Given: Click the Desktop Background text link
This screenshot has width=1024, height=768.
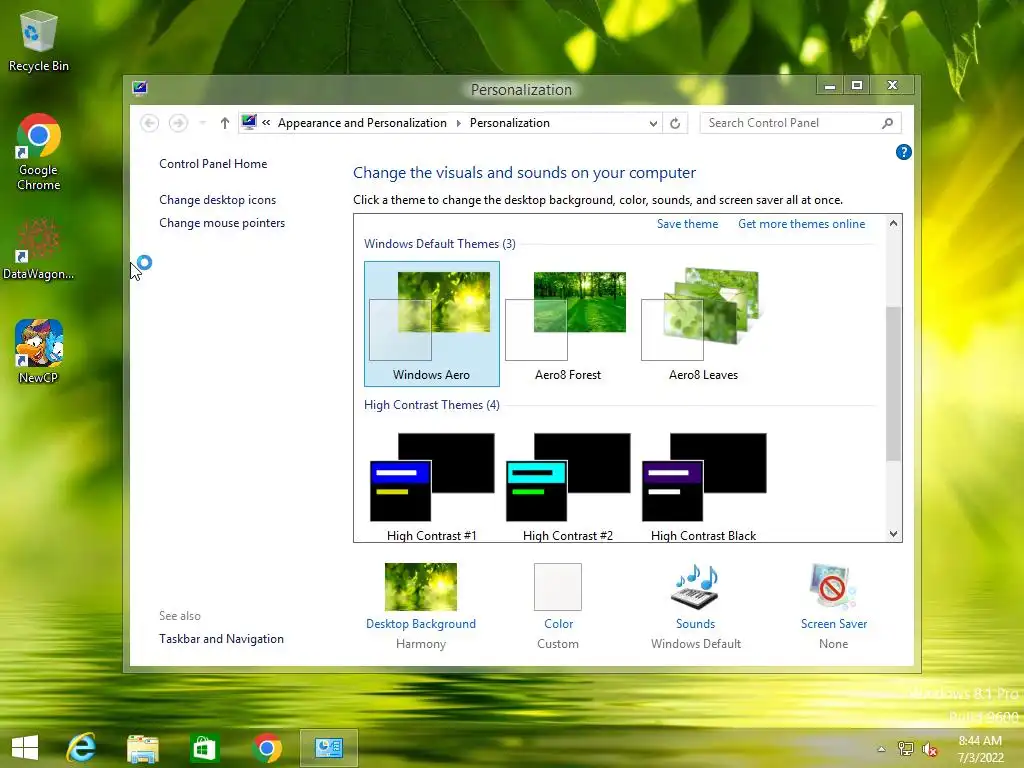Looking at the screenshot, I should (x=421, y=624).
